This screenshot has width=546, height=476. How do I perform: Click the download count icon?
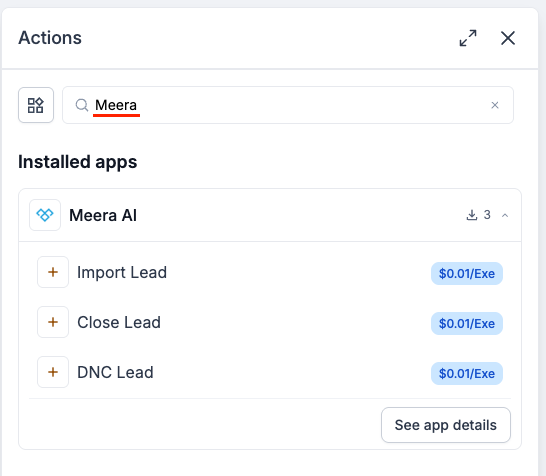[x=471, y=215]
